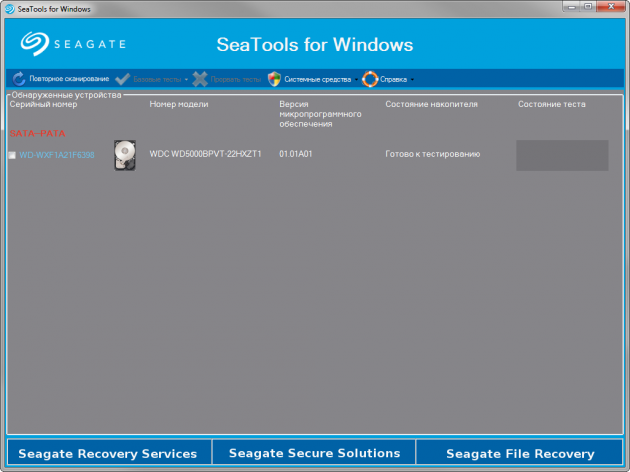Click the test status progress box
Screen dimensions: 630x472
562,155
